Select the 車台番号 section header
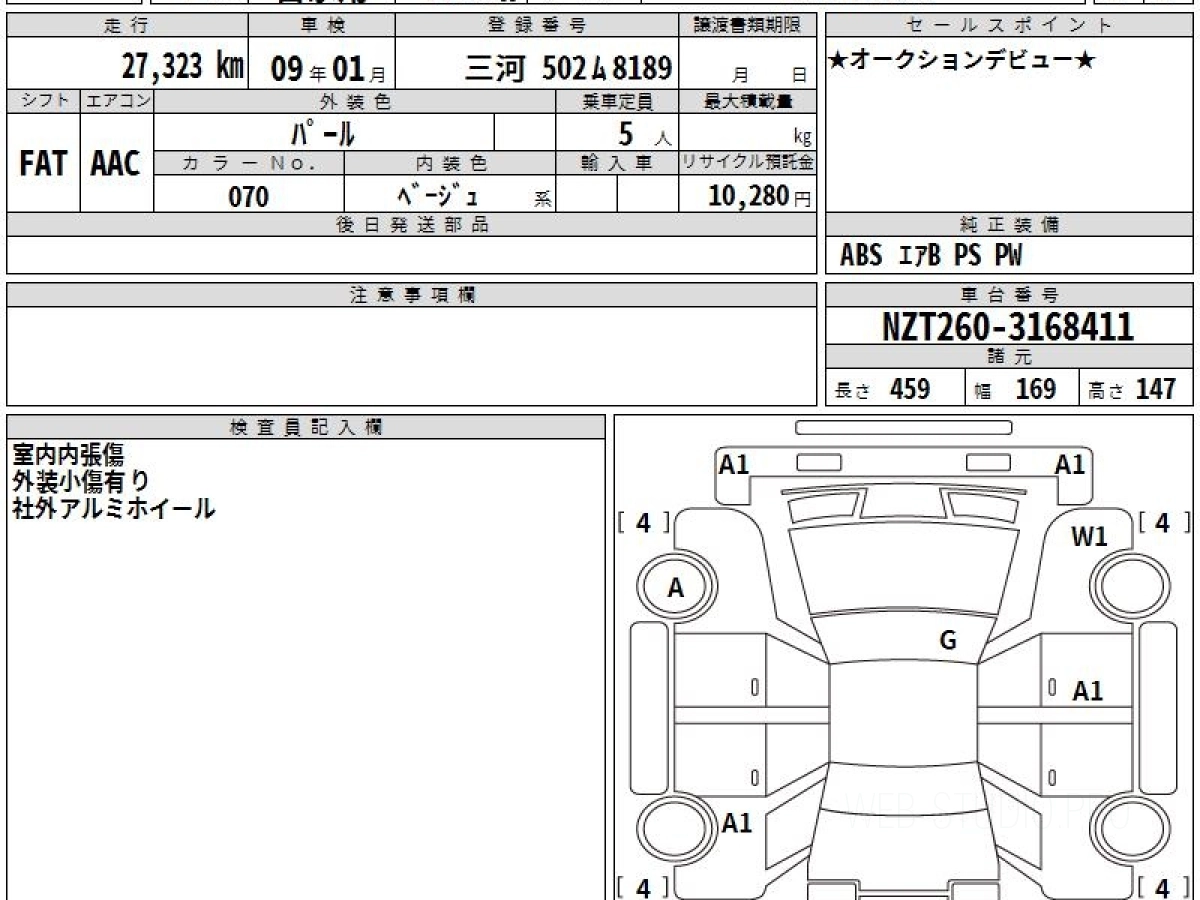This screenshot has width=1200, height=900. point(1009,295)
